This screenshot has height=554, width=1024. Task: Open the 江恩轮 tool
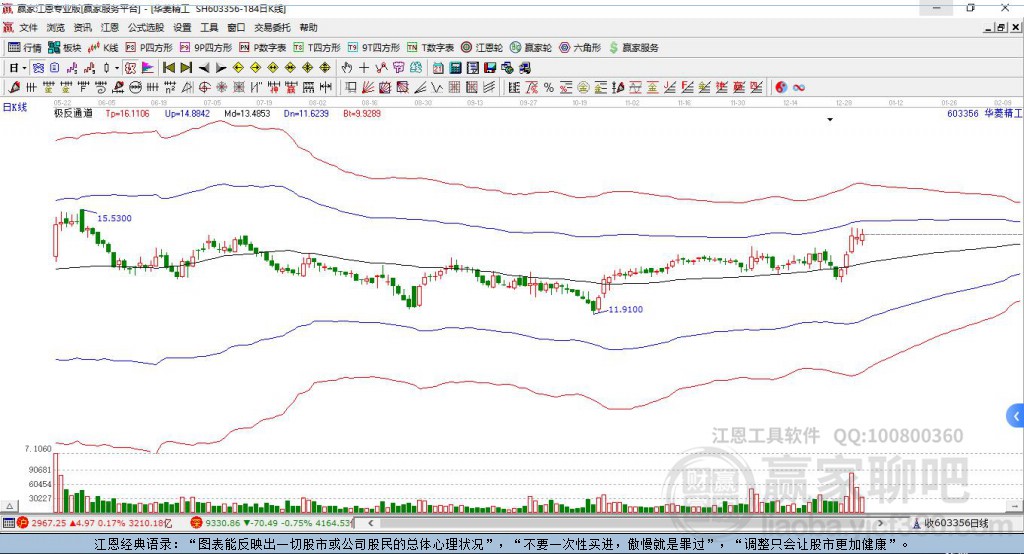point(482,48)
